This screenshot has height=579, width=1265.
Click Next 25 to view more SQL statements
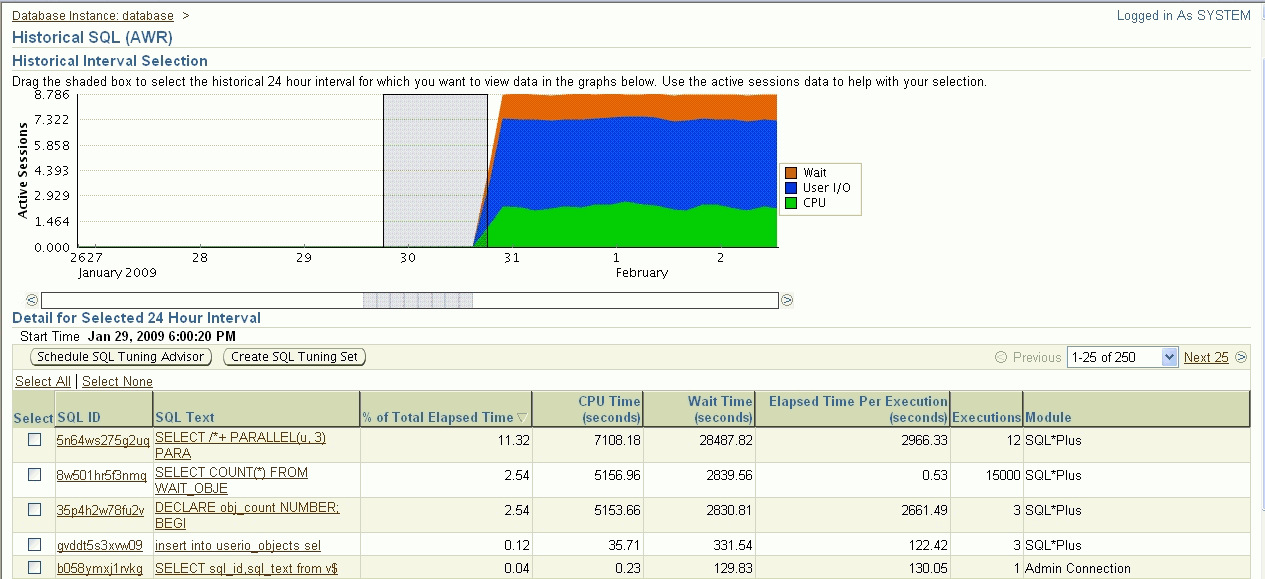coord(1206,357)
